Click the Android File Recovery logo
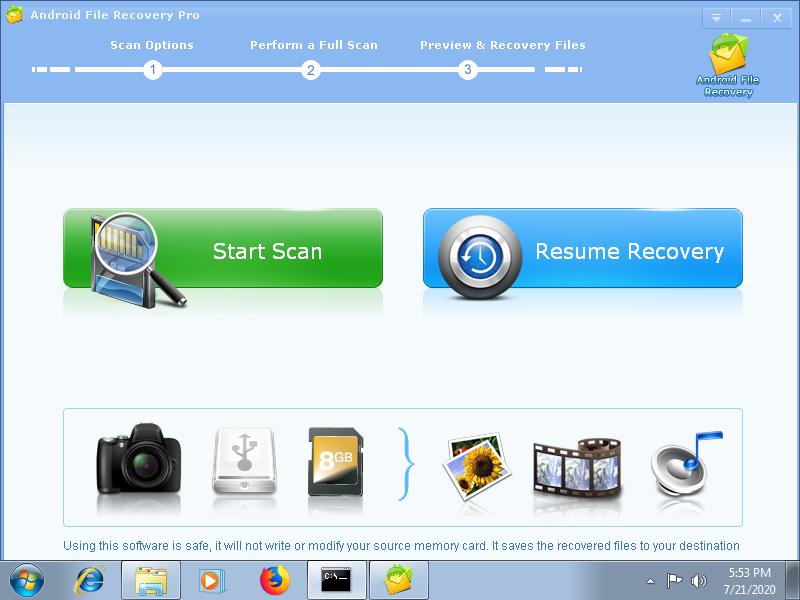The height and width of the screenshot is (600, 800). [x=728, y=65]
